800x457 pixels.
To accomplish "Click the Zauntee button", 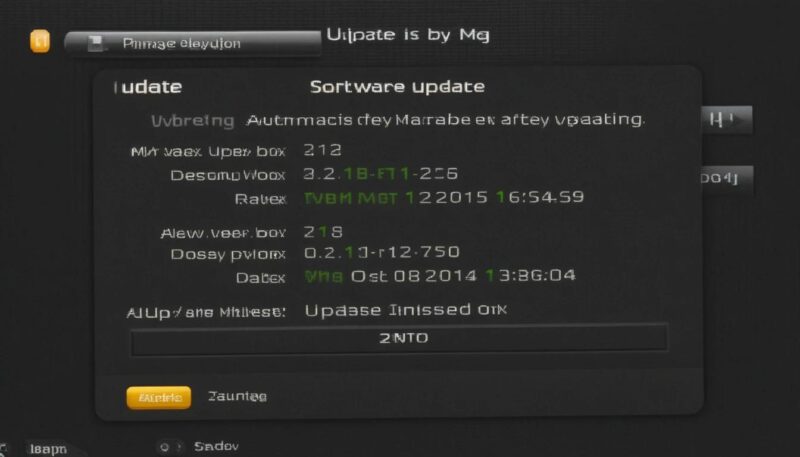I will [x=237, y=396].
